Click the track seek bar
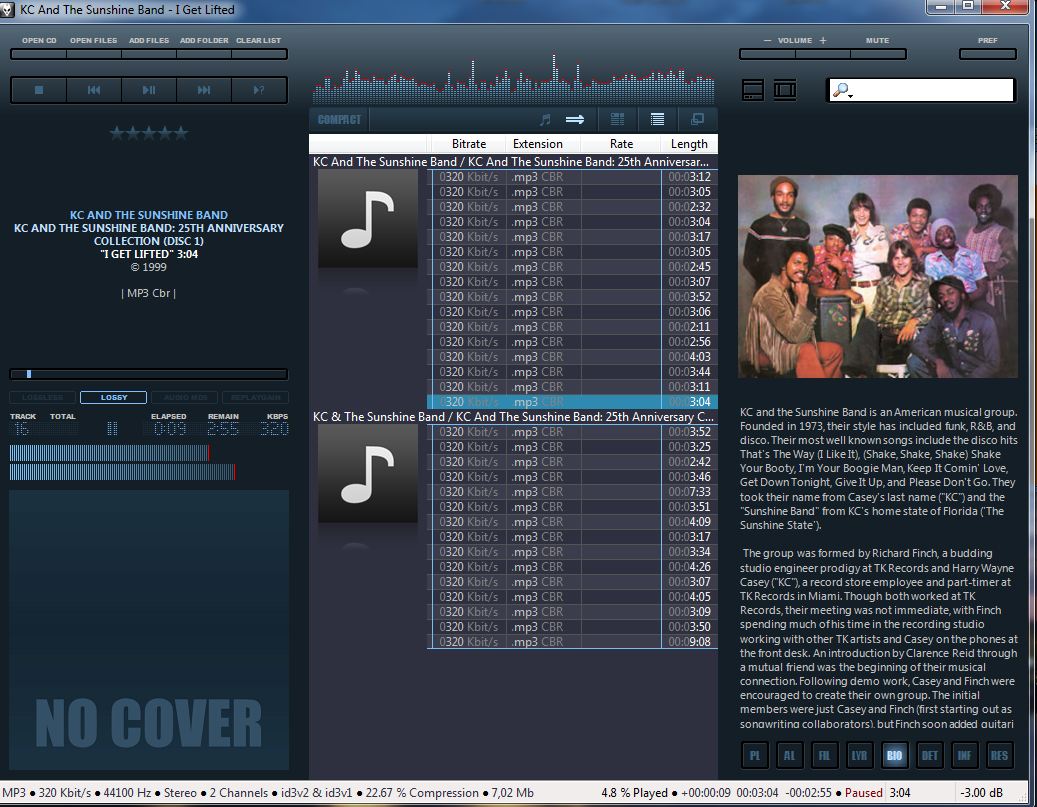This screenshot has height=807, width=1037. 149,374
